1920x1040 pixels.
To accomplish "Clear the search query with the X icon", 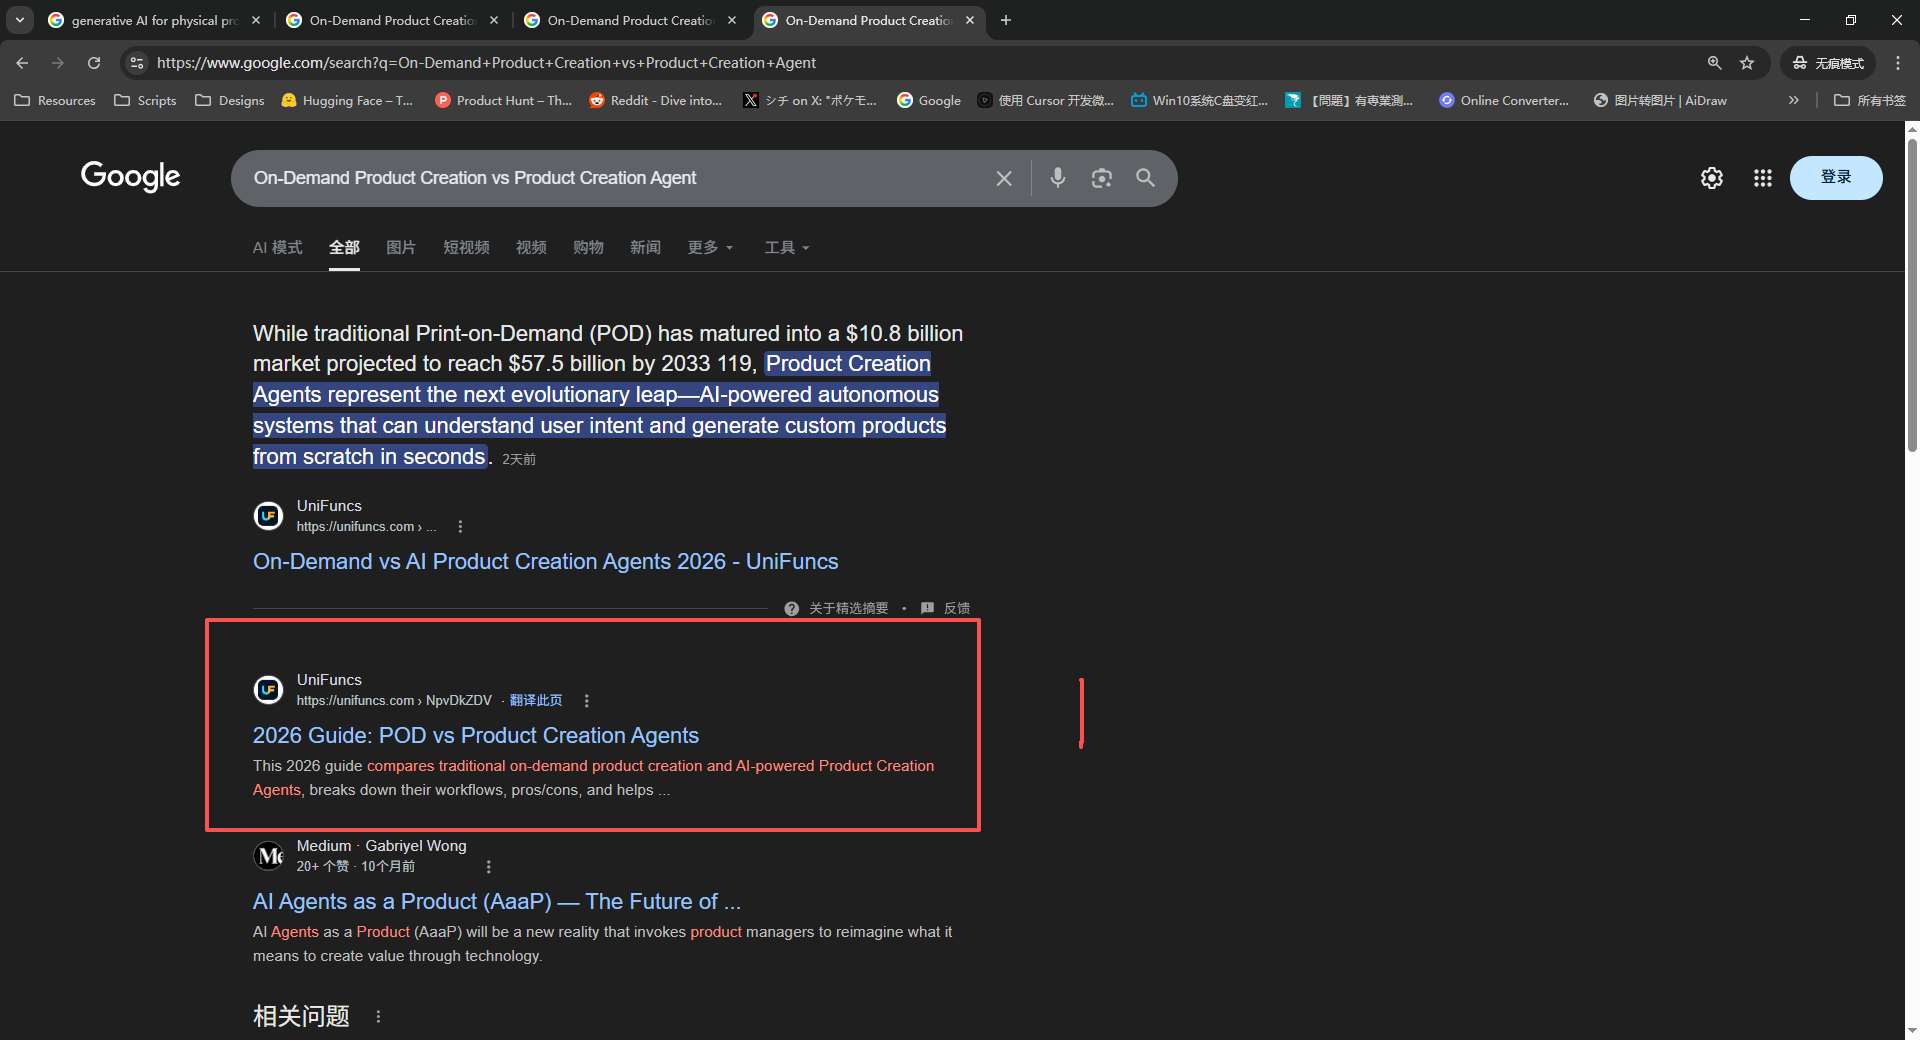I will 1004,178.
